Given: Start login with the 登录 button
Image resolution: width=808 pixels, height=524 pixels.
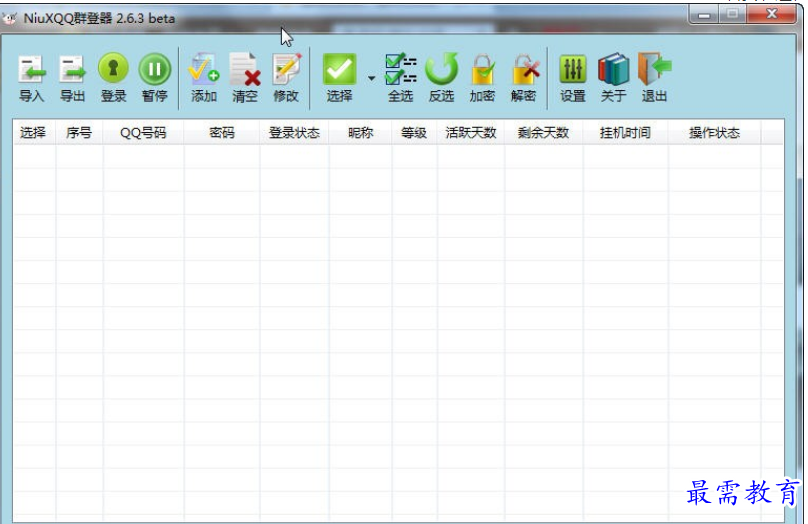Looking at the screenshot, I should (113, 77).
